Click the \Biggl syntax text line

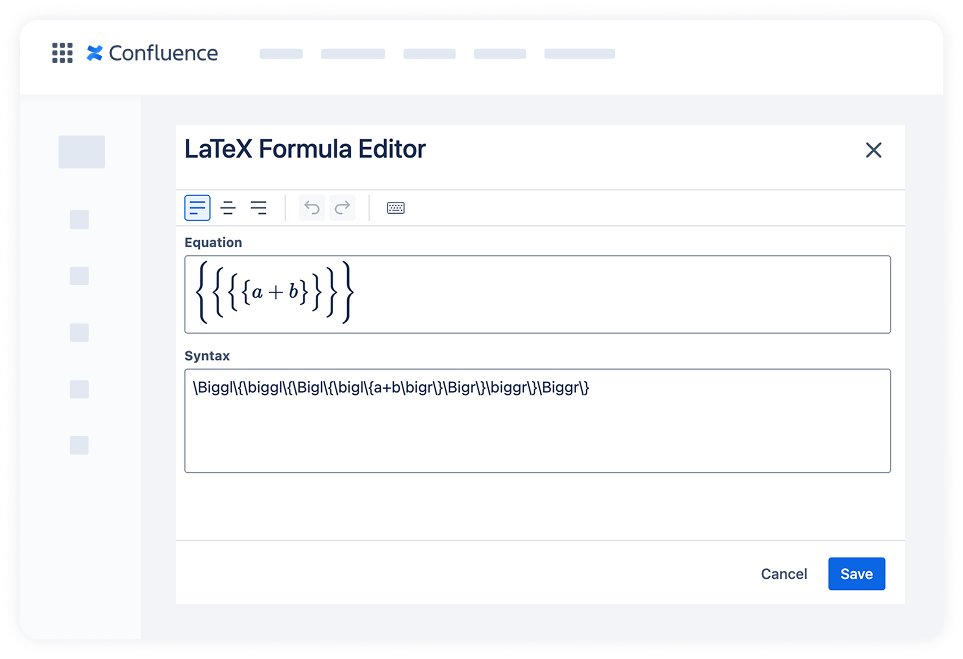pyautogui.click(x=391, y=388)
